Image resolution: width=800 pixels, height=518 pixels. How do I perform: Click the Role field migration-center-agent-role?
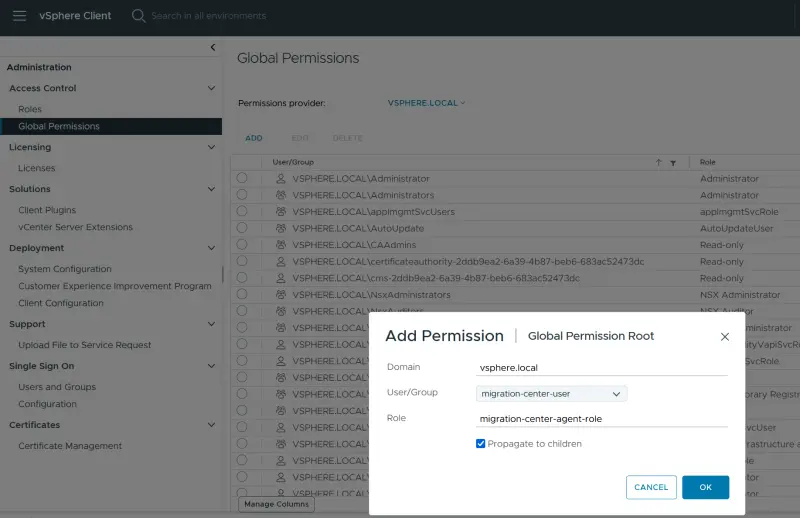(602, 418)
